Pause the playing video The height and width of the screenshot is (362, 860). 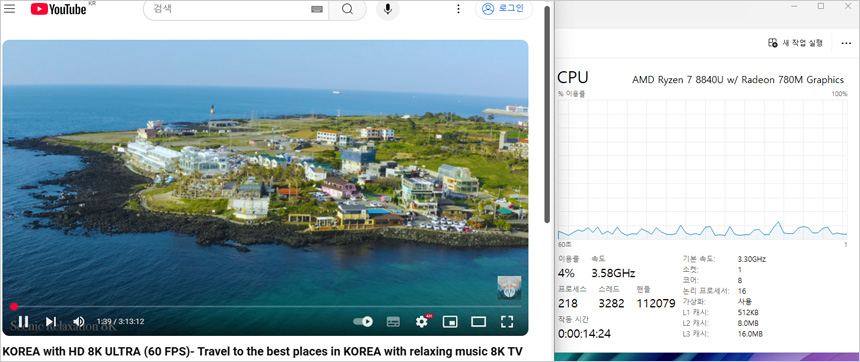23,321
